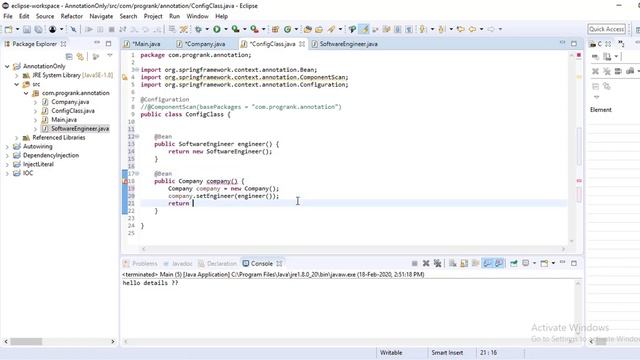Select the InjectLiteral project

point(38,164)
